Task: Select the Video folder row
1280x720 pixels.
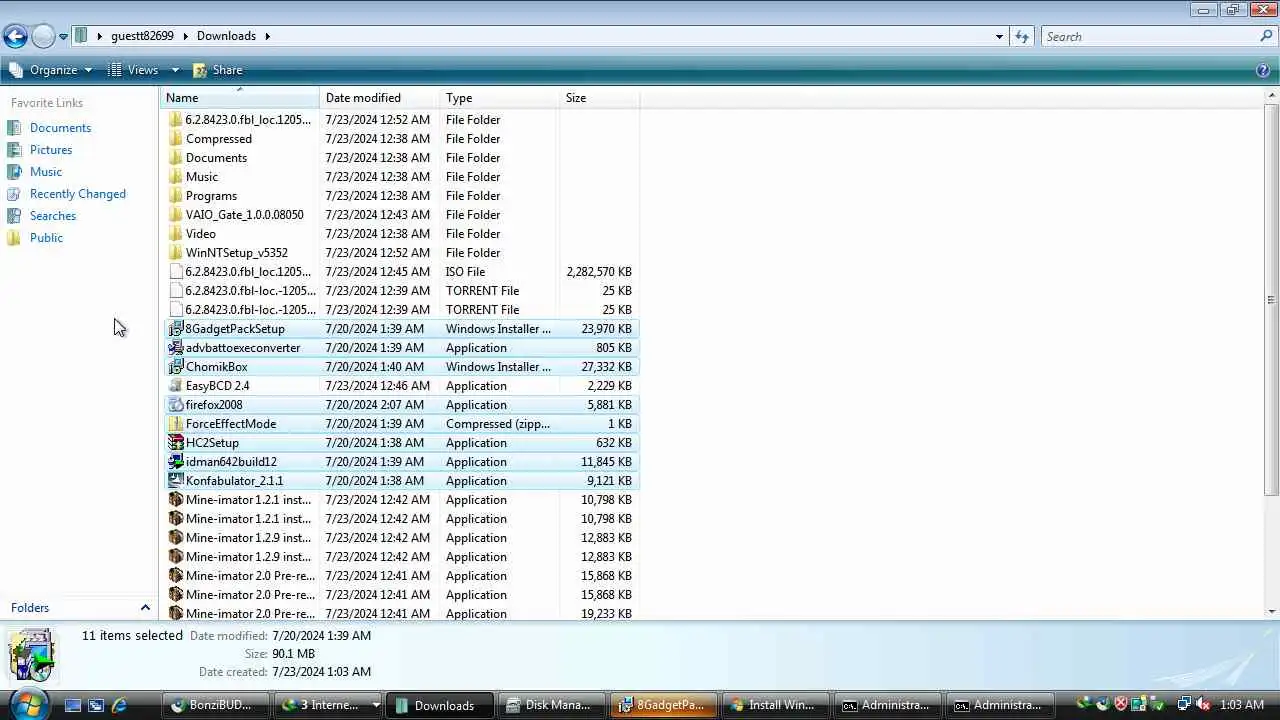Action: (x=400, y=234)
